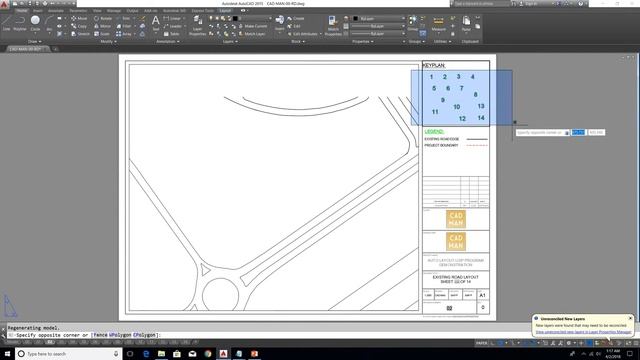The height and width of the screenshot is (360, 640).
Task: Activate the Move command
Action: coord(79,18)
